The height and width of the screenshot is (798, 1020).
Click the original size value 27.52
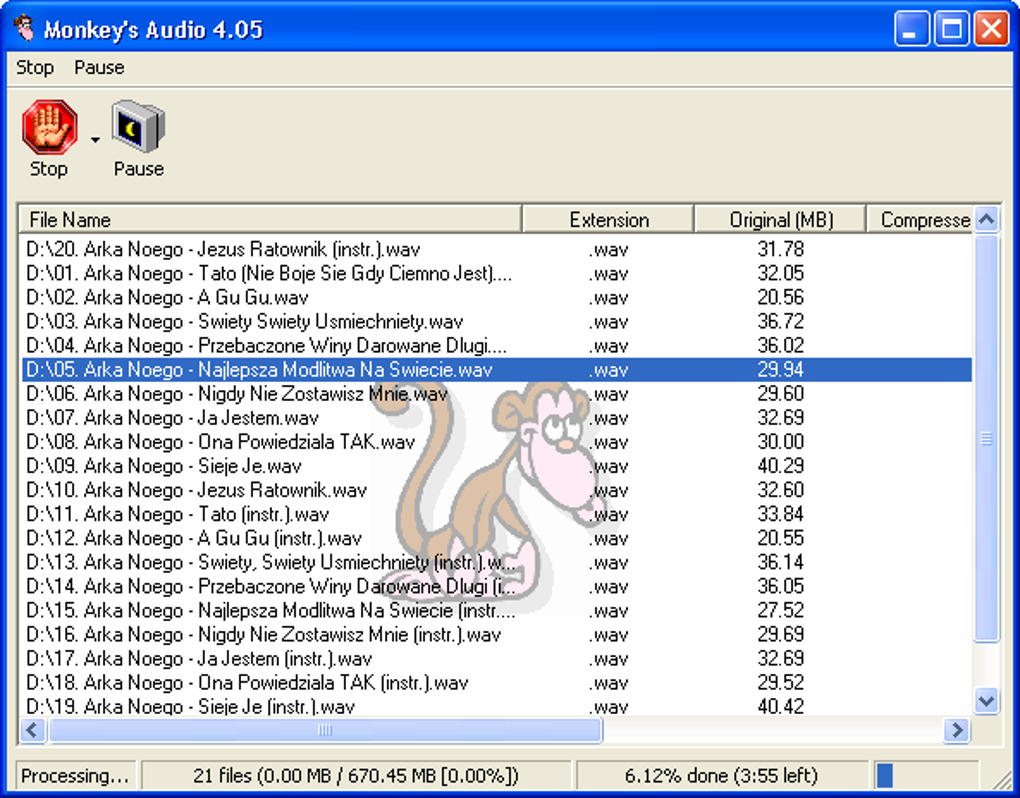781,610
